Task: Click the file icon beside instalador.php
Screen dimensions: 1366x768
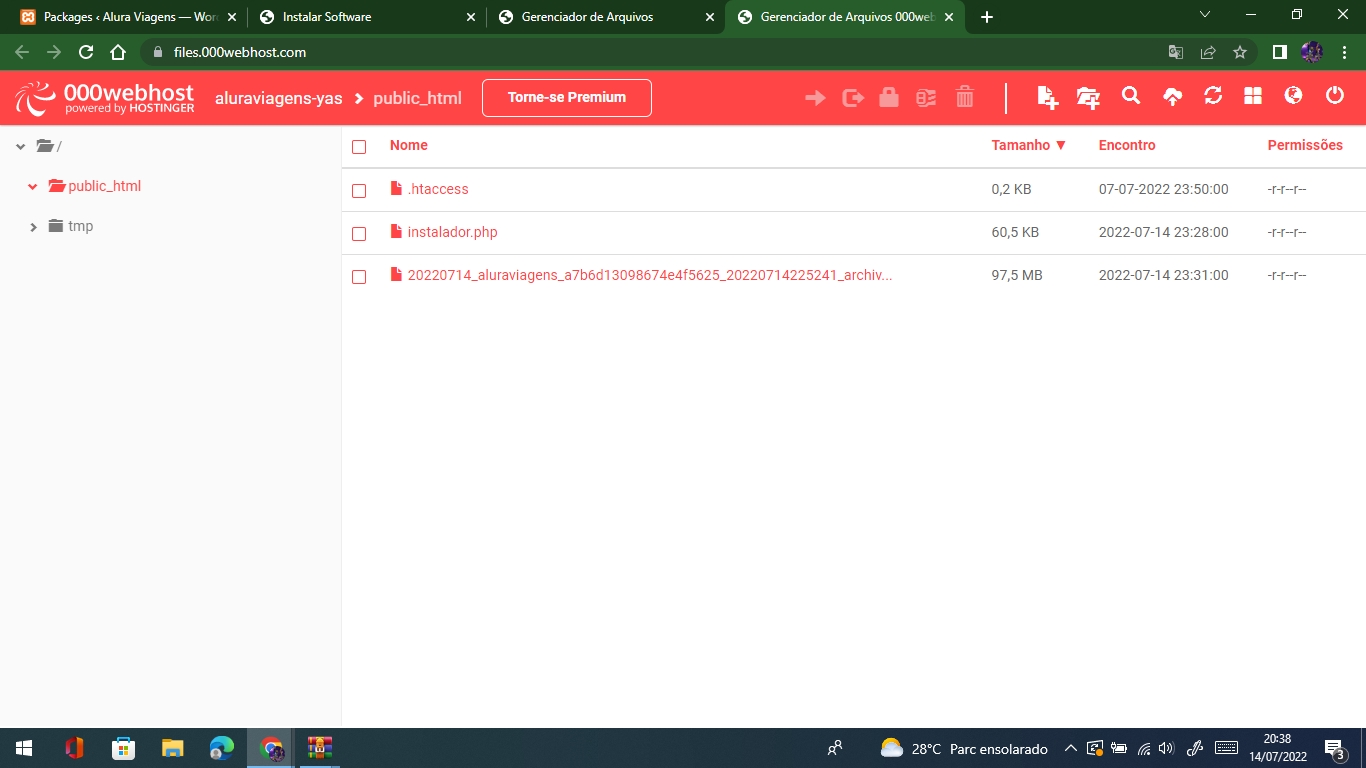Action: pyautogui.click(x=396, y=232)
